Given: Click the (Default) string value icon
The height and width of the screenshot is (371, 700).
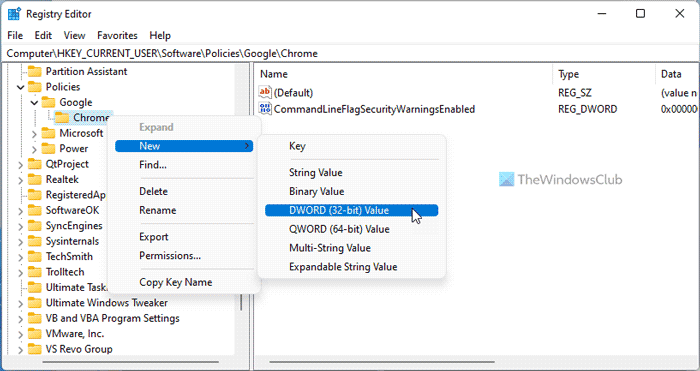Looking at the screenshot, I should point(265,92).
